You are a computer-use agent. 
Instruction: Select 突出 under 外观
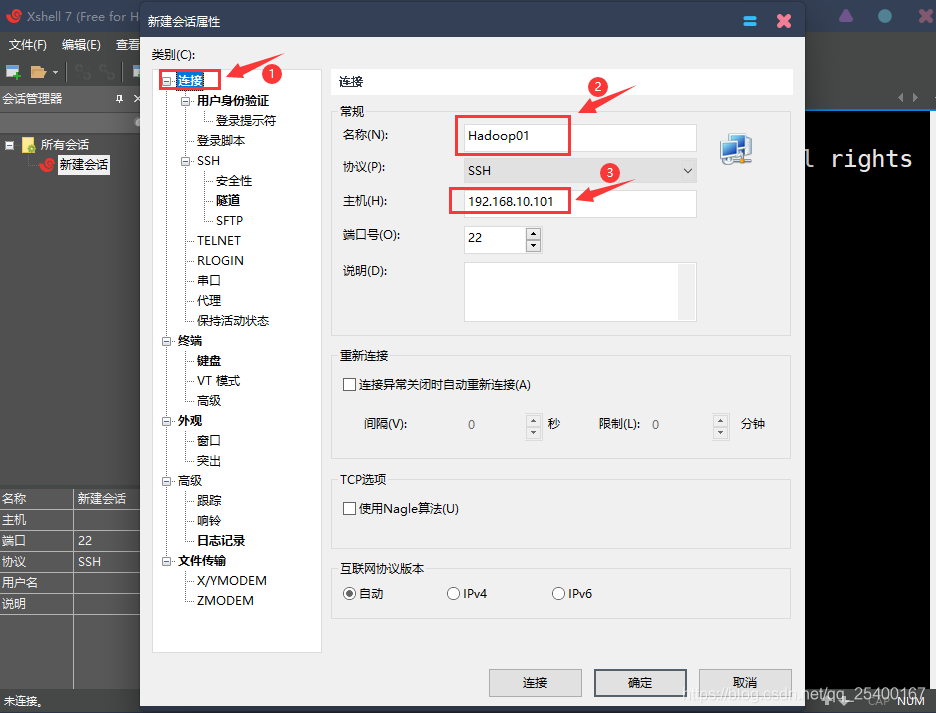point(209,461)
